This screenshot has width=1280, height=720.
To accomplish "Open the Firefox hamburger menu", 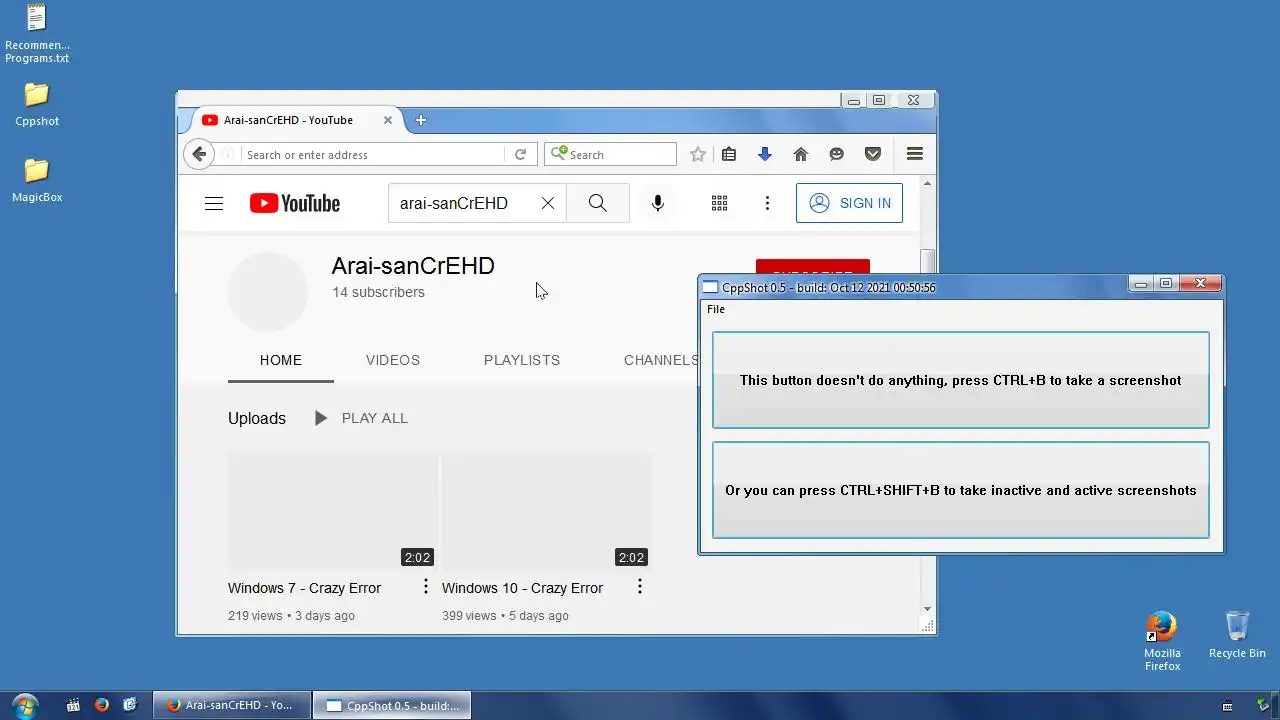I will [914, 154].
